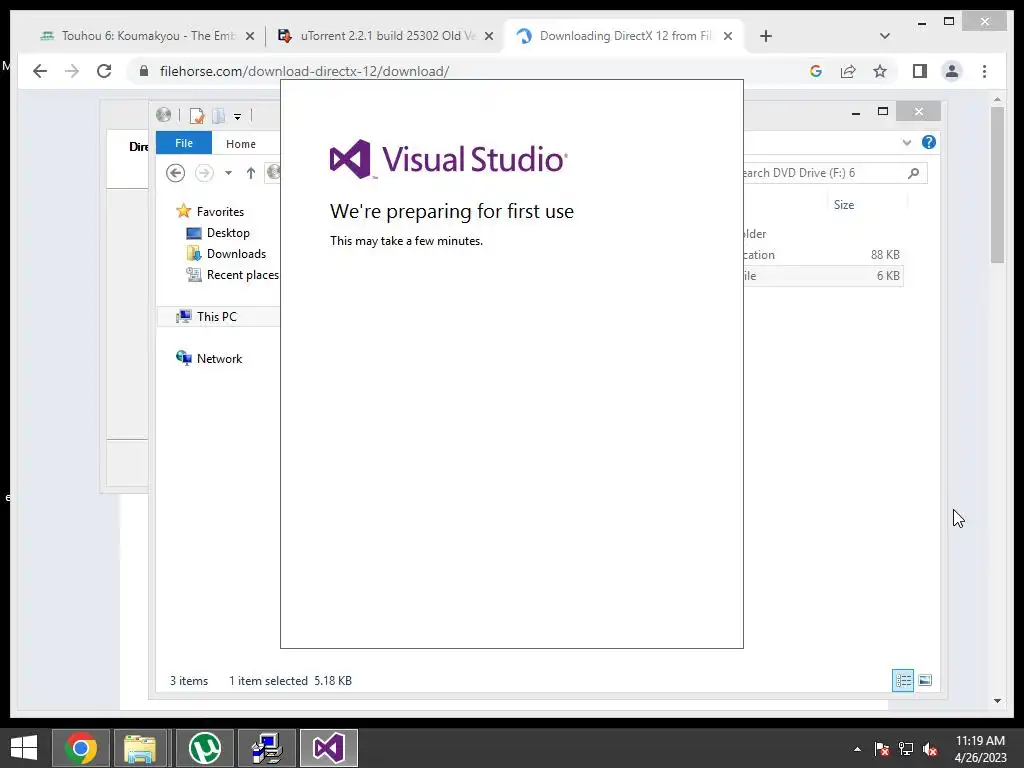The width and height of the screenshot is (1024, 768).
Task: Maximize the Explorer window
Action: point(883,112)
